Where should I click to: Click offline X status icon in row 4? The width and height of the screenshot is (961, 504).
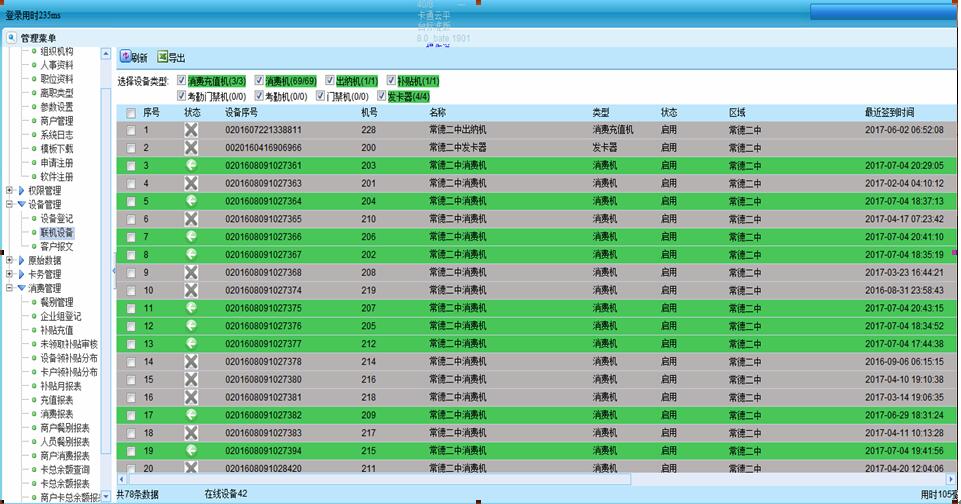pyautogui.click(x=191, y=183)
